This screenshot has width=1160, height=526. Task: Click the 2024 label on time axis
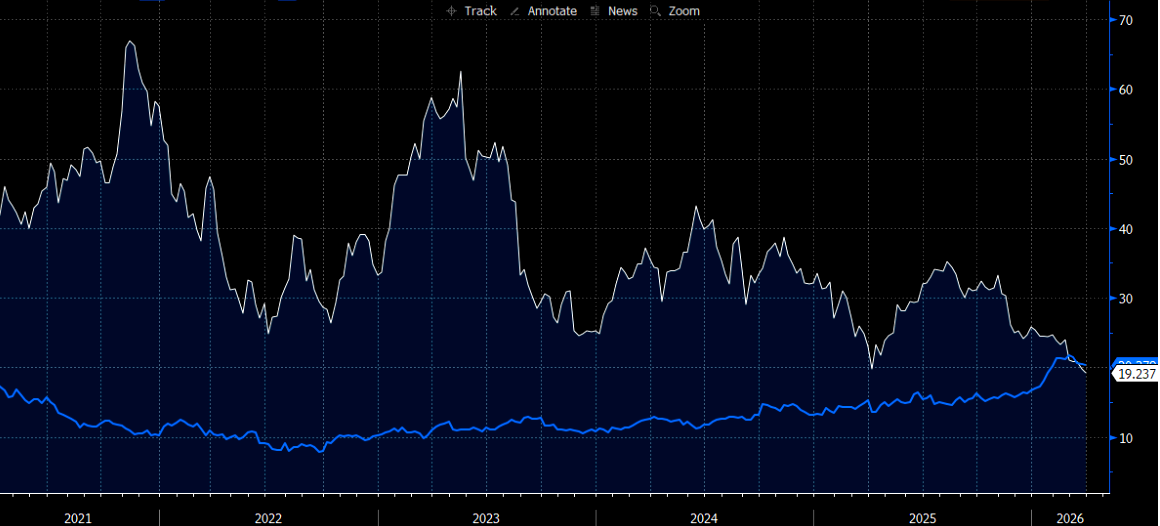click(704, 518)
